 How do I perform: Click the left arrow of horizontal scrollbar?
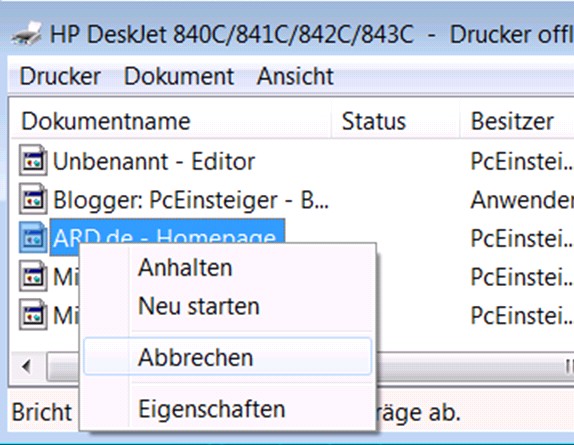tap(26, 366)
